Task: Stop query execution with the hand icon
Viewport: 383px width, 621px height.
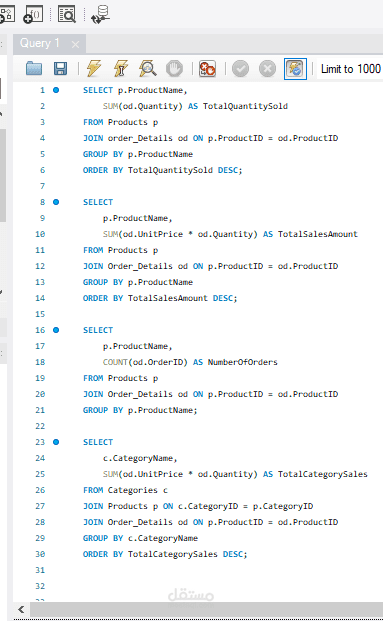Action: pos(174,69)
